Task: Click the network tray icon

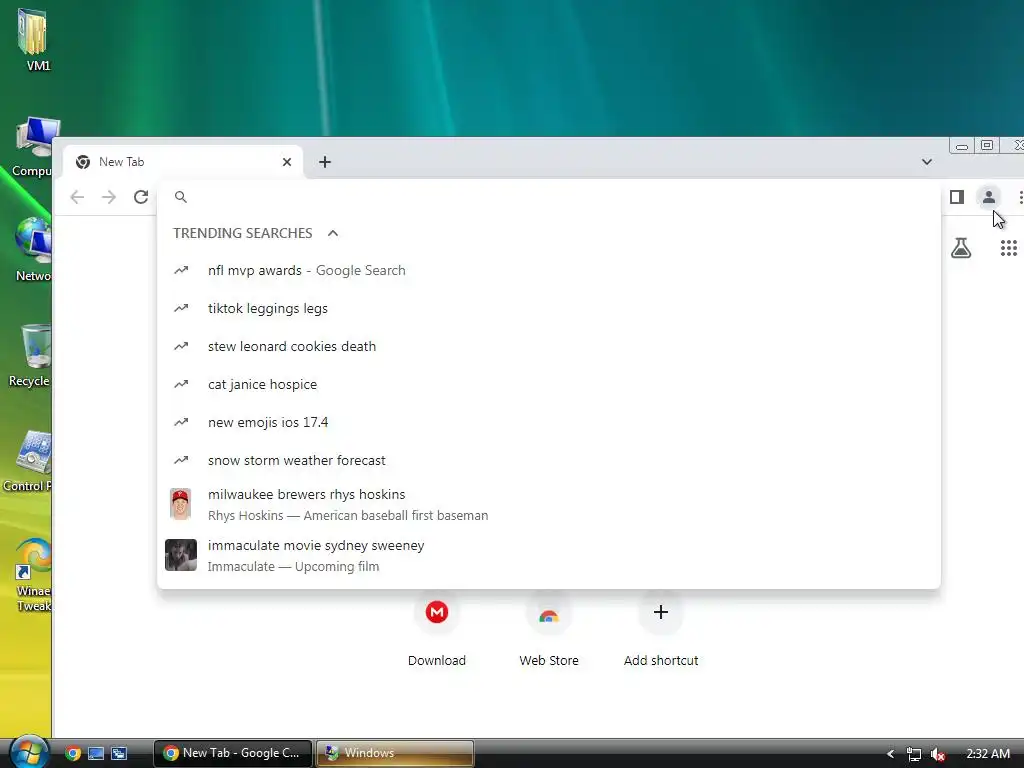Action: click(914, 754)
